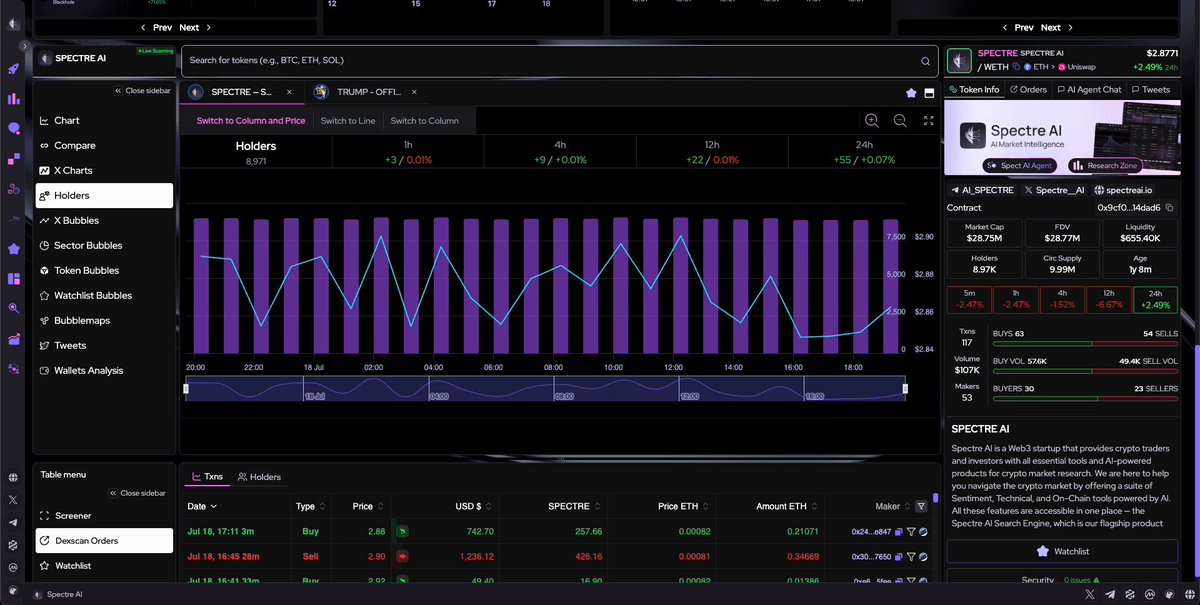The height and width of the screenshot is (605, 1200).
Task: Copy the contract address 0x9cf0...14dad6
Action: [x=1170, y=208]
